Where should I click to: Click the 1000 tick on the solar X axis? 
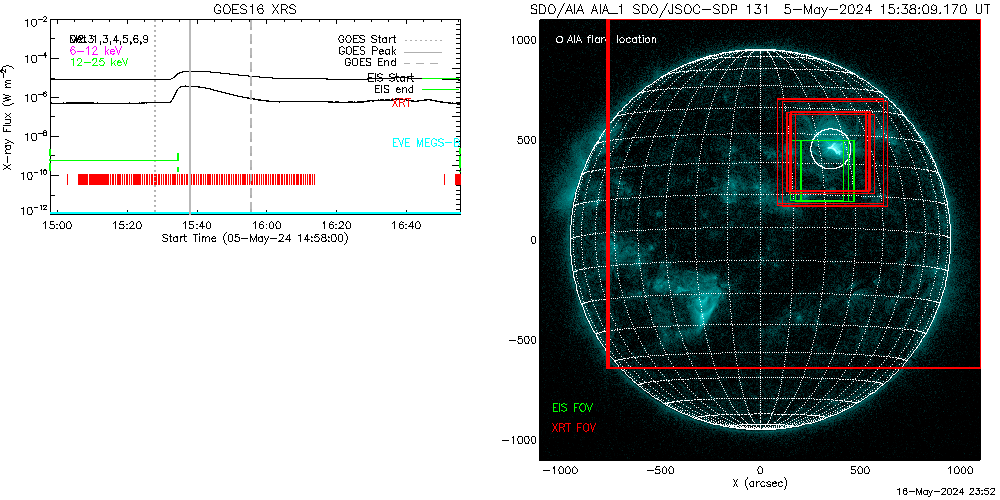click(x=960, y=471)
